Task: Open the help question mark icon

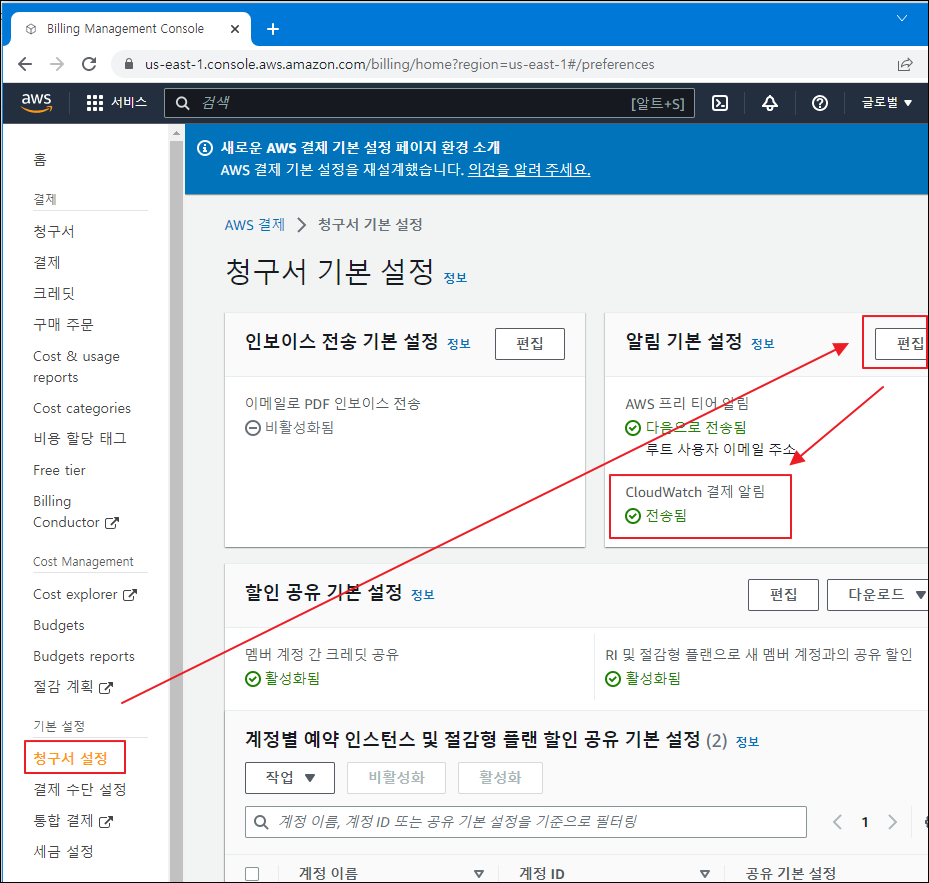Action: (x=819, y=103)
